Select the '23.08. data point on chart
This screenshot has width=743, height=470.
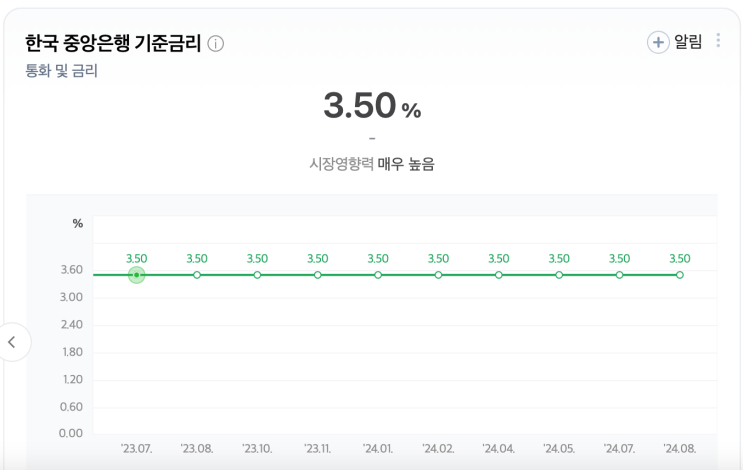pos(197,275)
